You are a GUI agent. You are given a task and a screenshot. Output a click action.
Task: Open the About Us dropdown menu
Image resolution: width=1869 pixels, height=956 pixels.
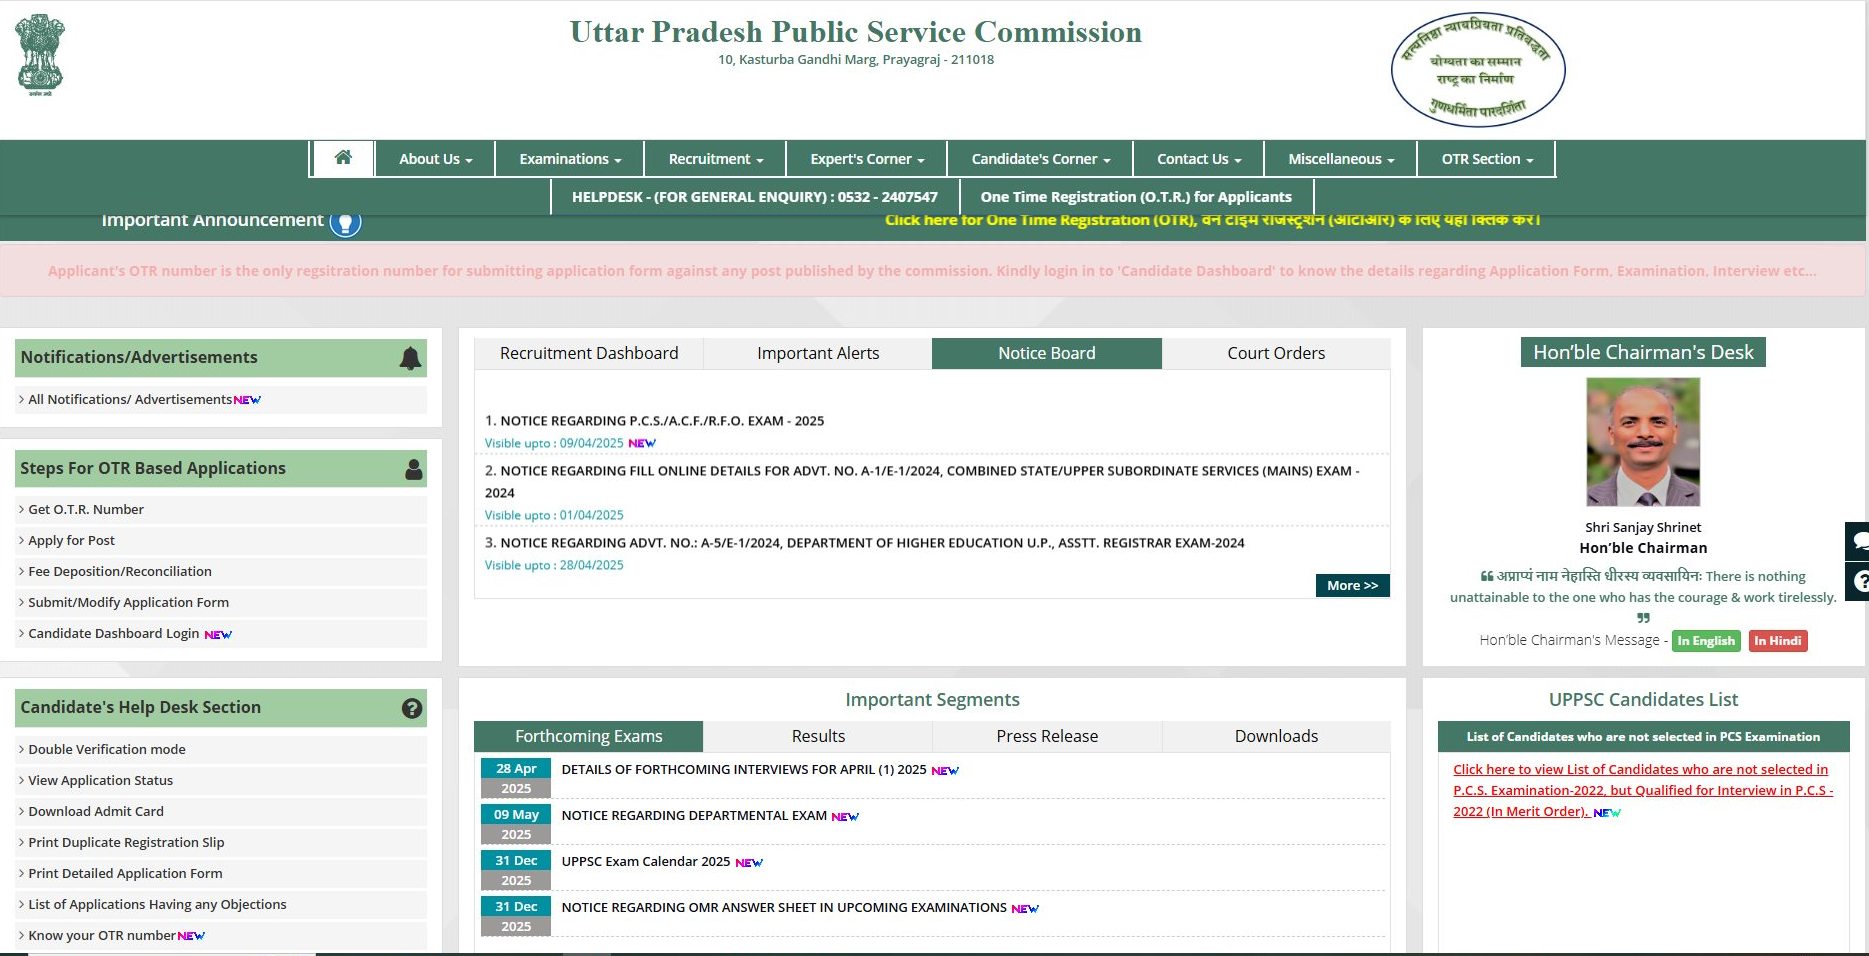(435, 159)
